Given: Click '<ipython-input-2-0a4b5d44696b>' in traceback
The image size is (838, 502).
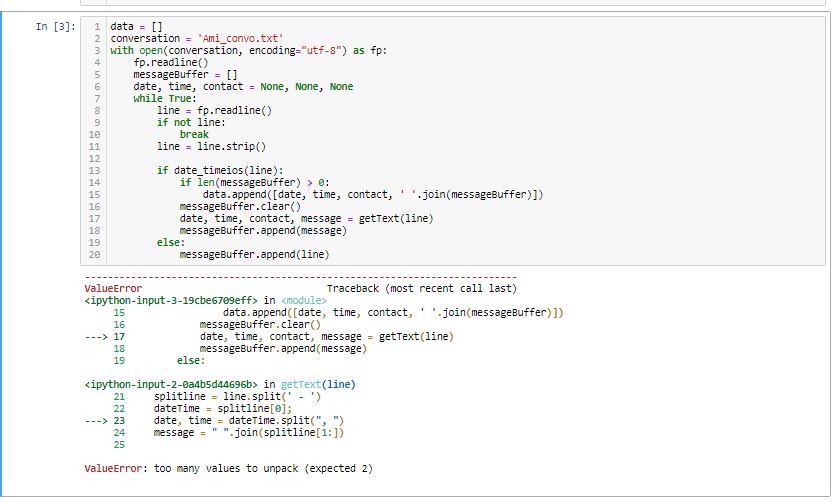Looking at the screenshot, I should click(171, 384).
